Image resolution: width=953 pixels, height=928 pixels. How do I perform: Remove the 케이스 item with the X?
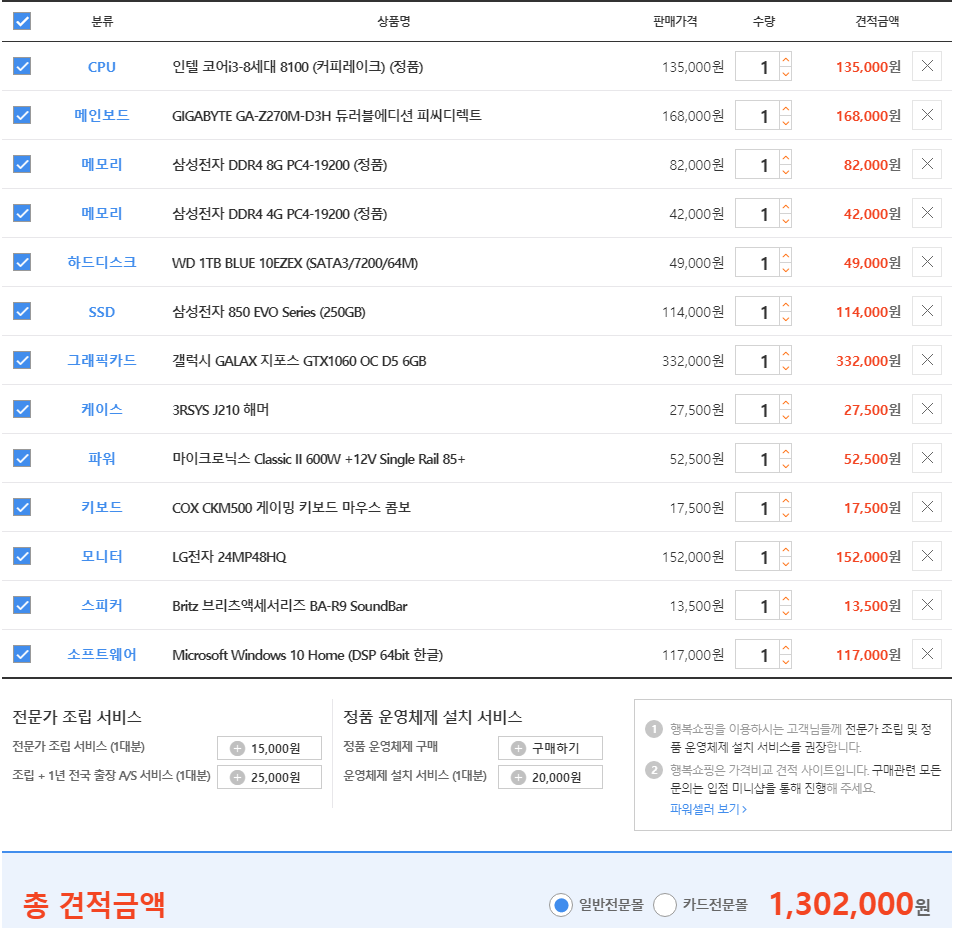(927, 409)
